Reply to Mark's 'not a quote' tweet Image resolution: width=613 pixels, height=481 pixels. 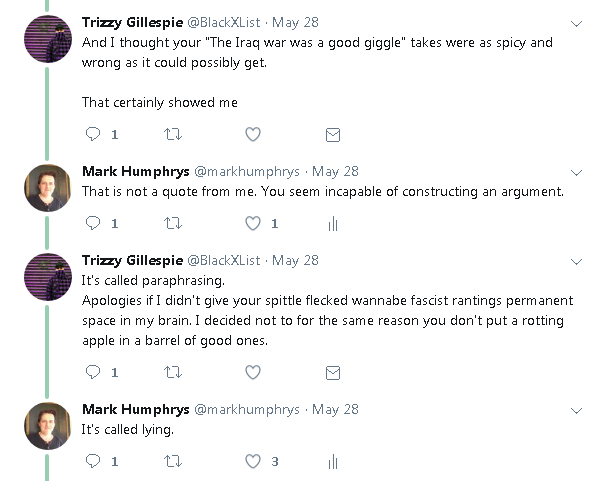93,223
